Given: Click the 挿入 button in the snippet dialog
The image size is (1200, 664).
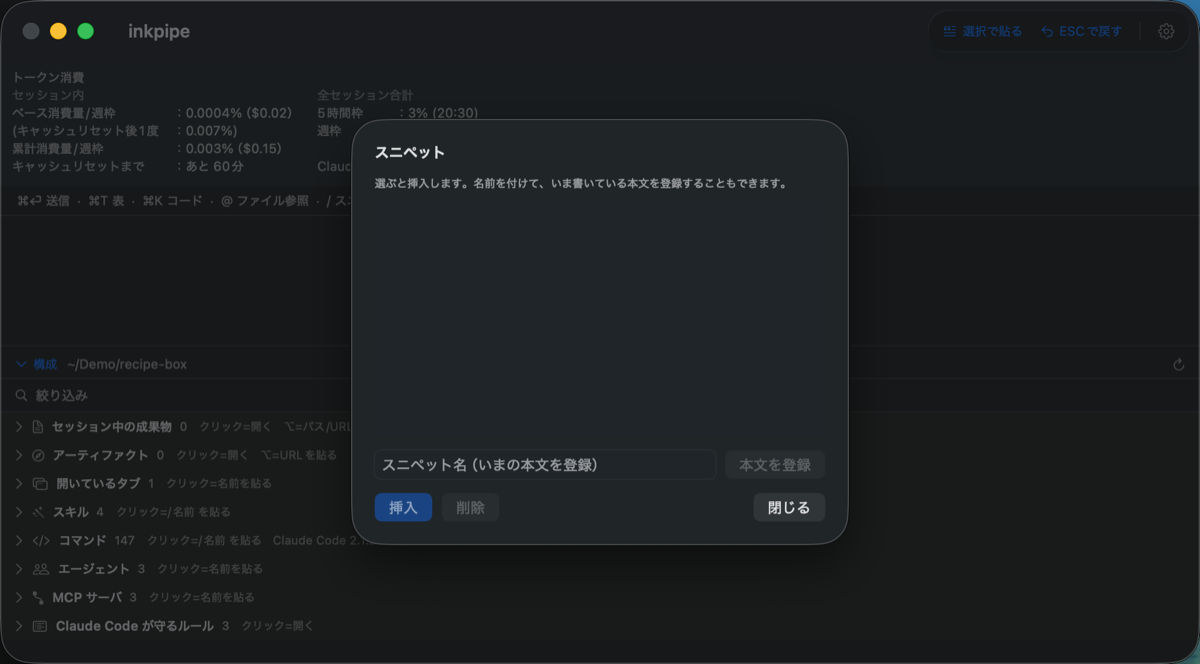Looking at the screenshot, I should pos(403,507).
